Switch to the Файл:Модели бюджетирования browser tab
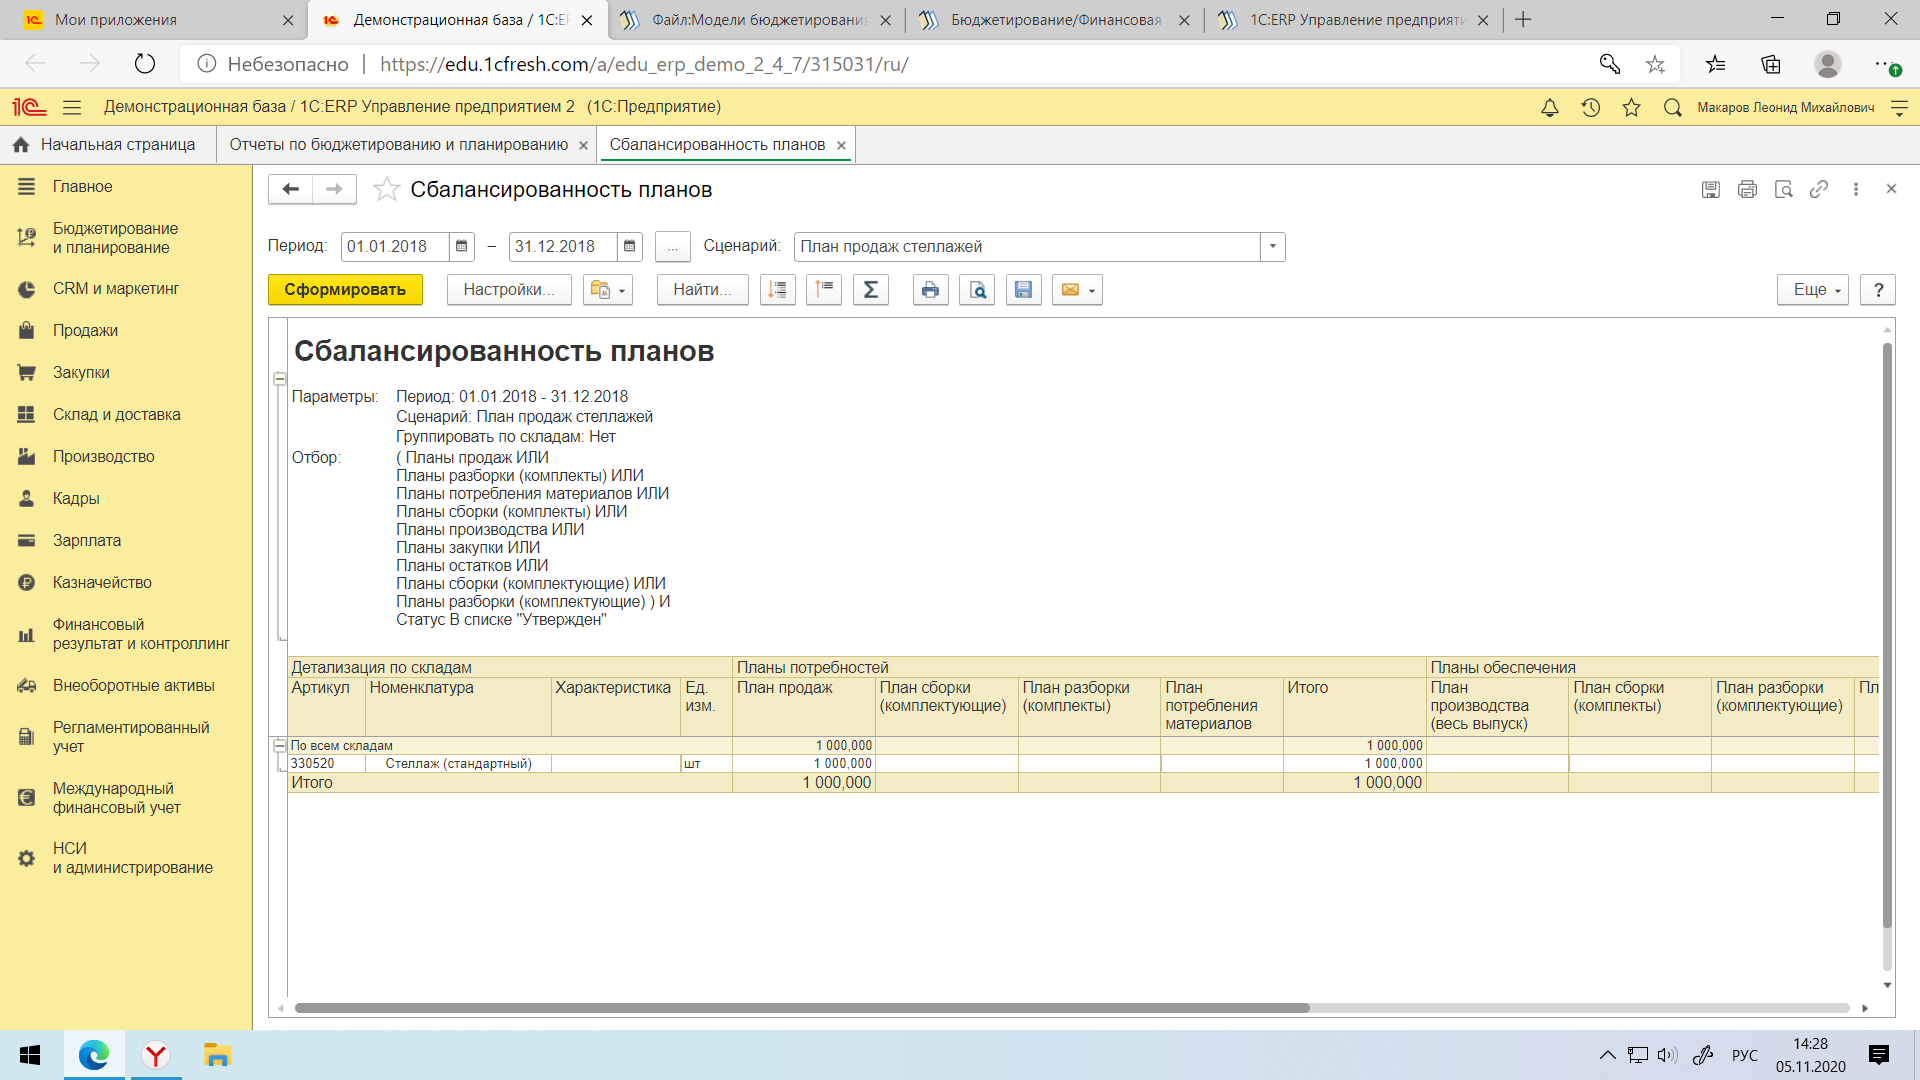 pos(757,20)
